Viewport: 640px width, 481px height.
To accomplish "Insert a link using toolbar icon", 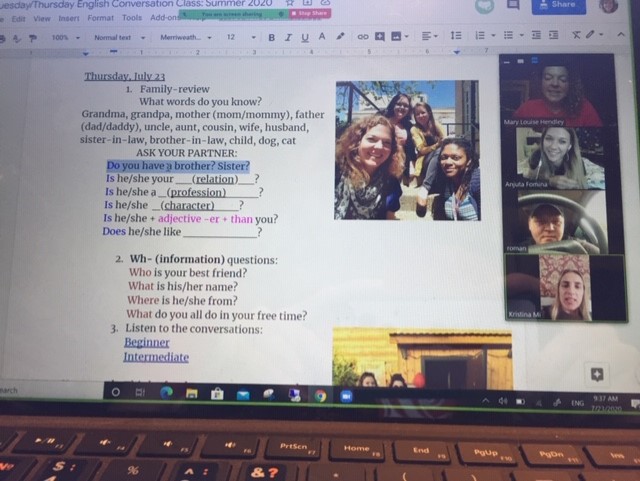I will [x=361, y=37].
